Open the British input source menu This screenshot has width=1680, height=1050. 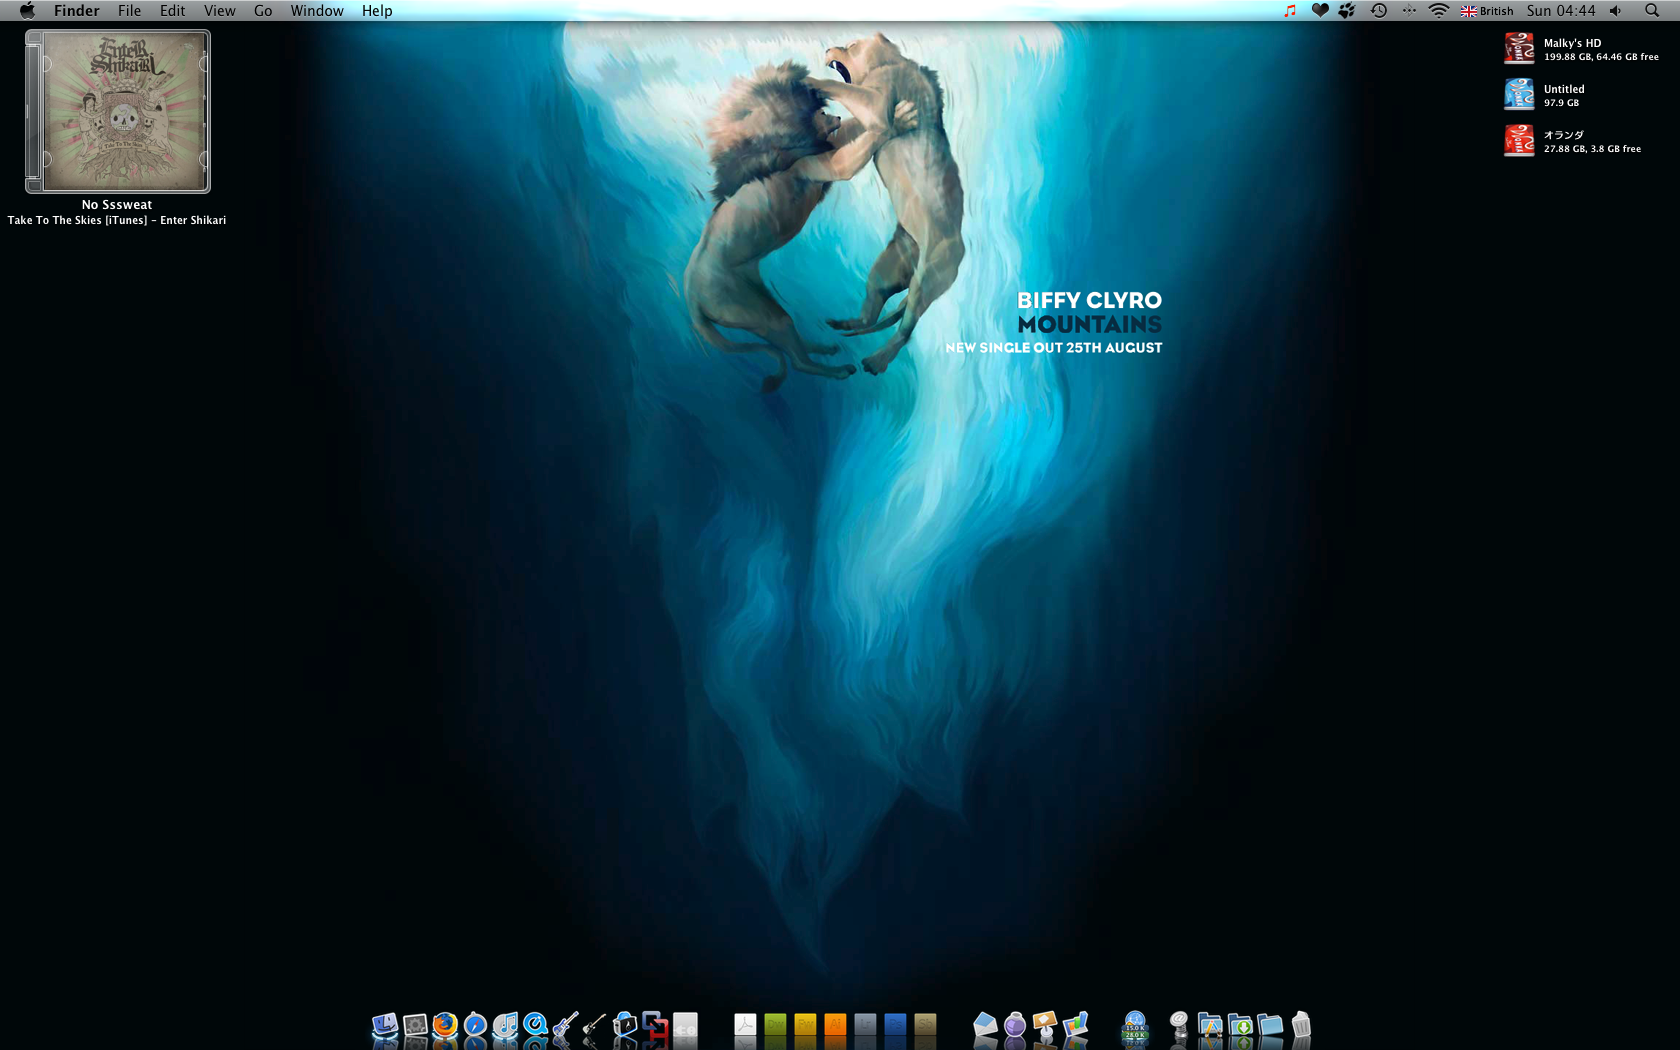(x=1487, y=11)
